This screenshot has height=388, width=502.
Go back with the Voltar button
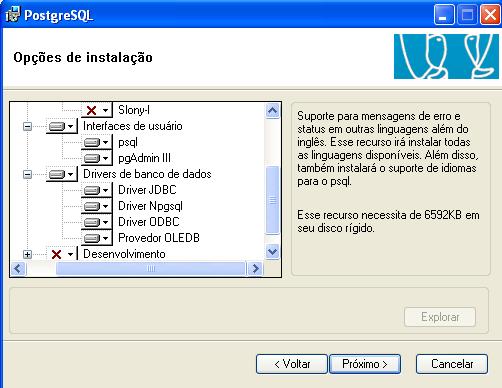point(292,364)
